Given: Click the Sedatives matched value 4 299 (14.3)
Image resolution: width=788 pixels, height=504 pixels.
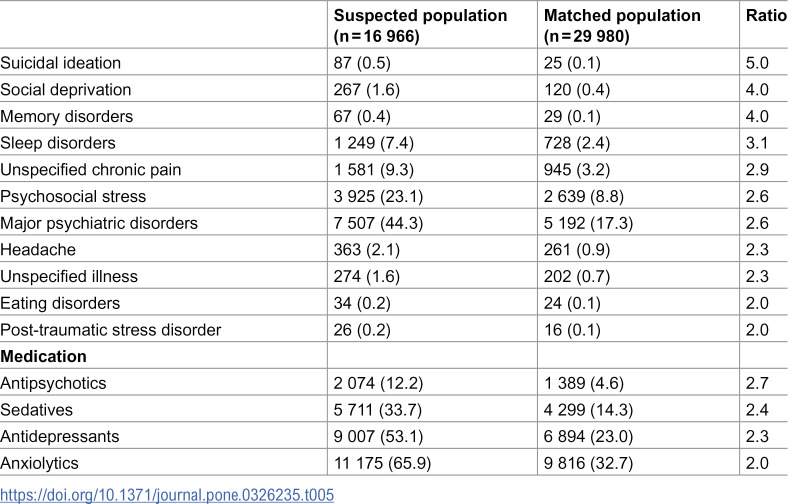Looking at the screenshot, I should [x=588, y=410].
